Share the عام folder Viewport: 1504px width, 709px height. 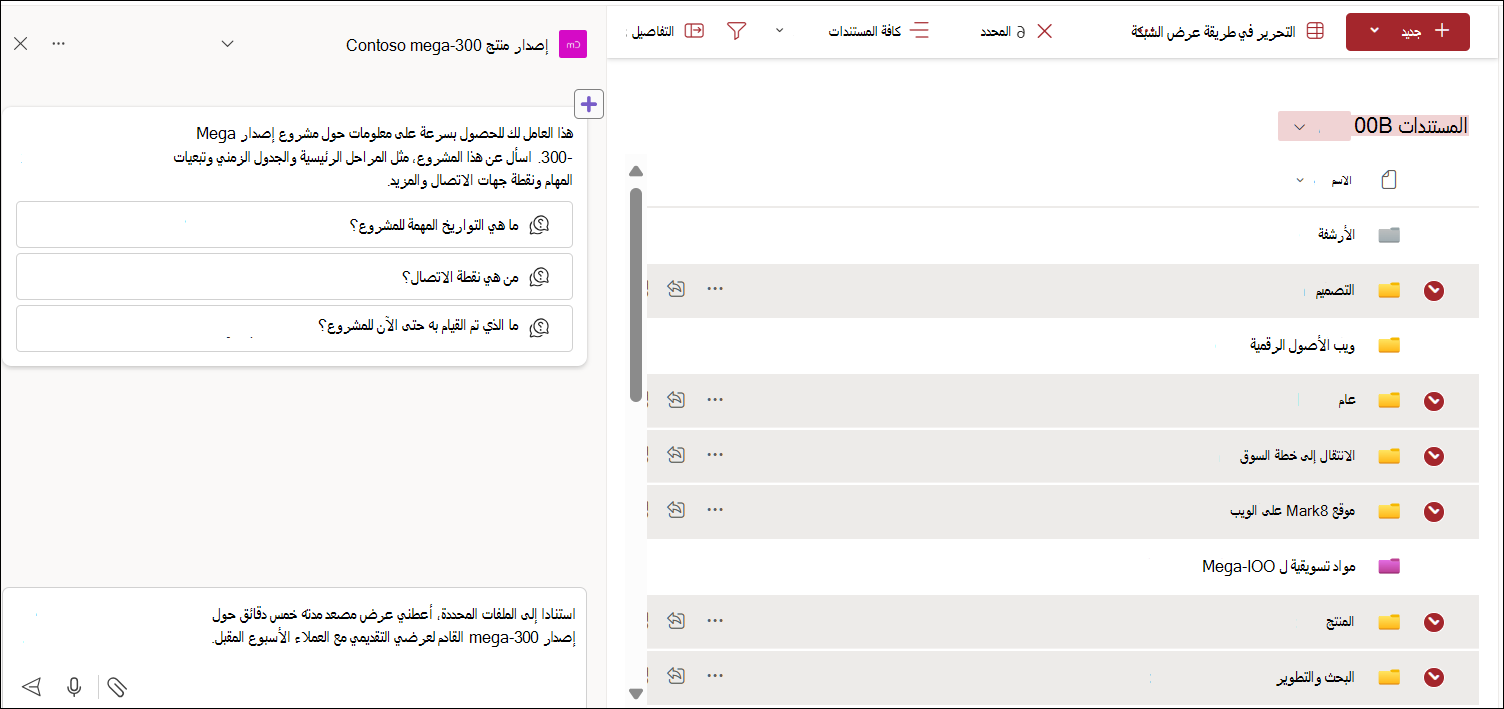pos(676,399)
